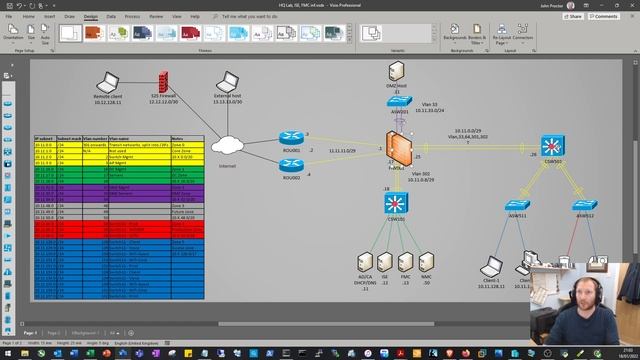The height and width of the screenshot is (360, 640).
Task: Open the Re-Layout Page dropdown
Action: point(502,33)
